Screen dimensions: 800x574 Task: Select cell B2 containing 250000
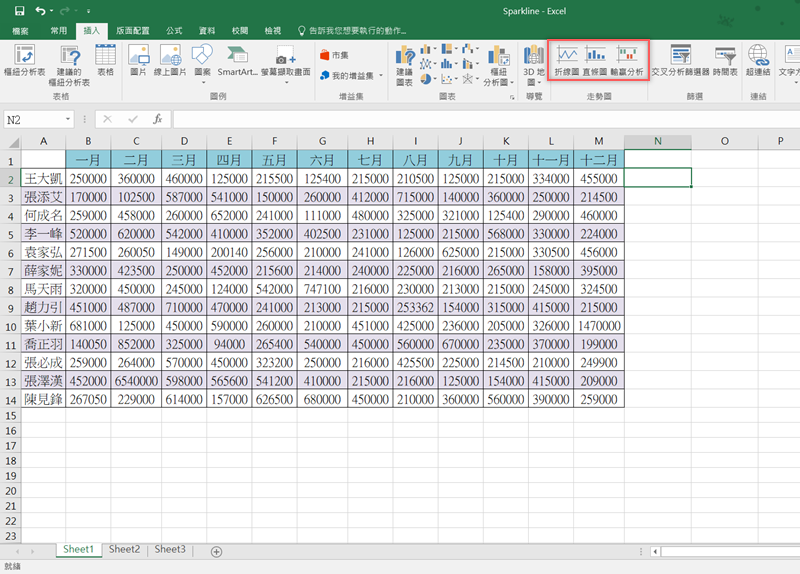[x=89, y=178]
